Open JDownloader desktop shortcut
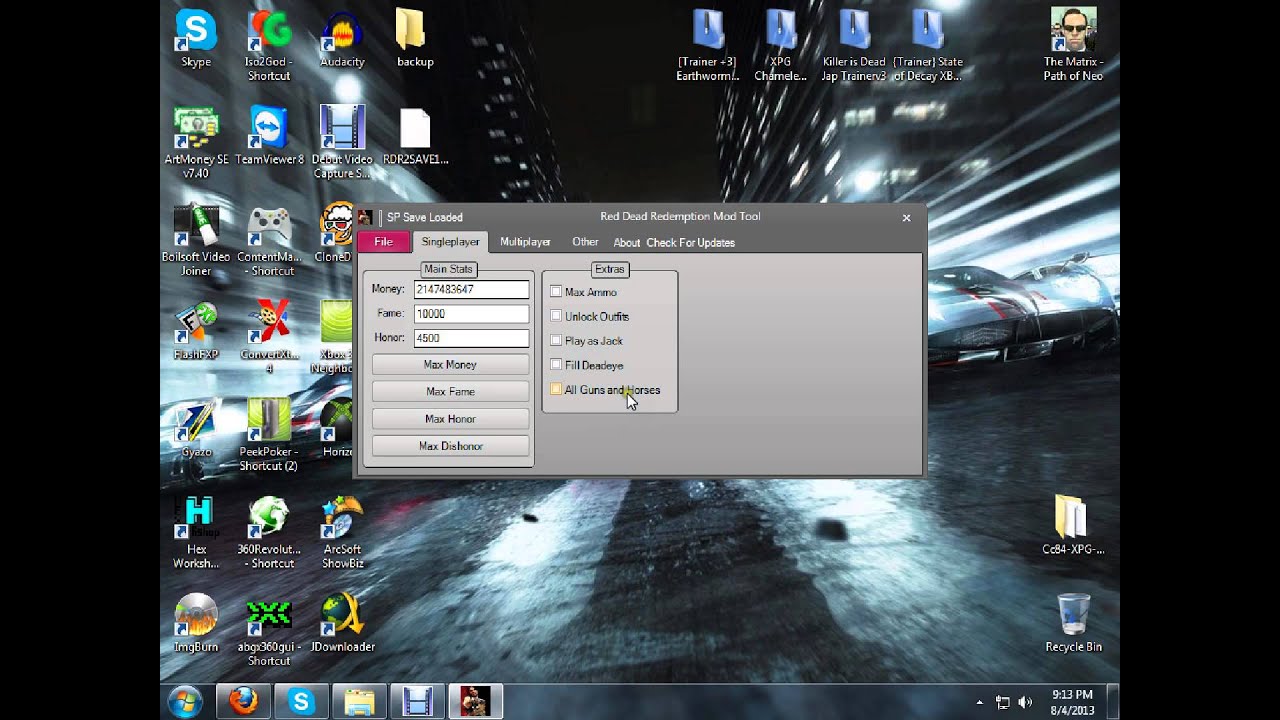The height and width of the screenshot is (720, 1280). pos(342,624)
